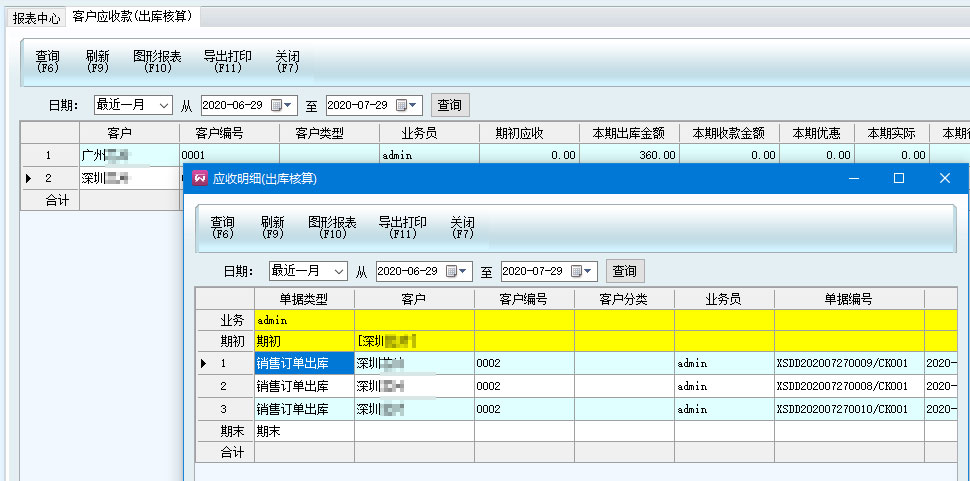Open calendar picker for main window start date 2020-06-29

(281, 105)
